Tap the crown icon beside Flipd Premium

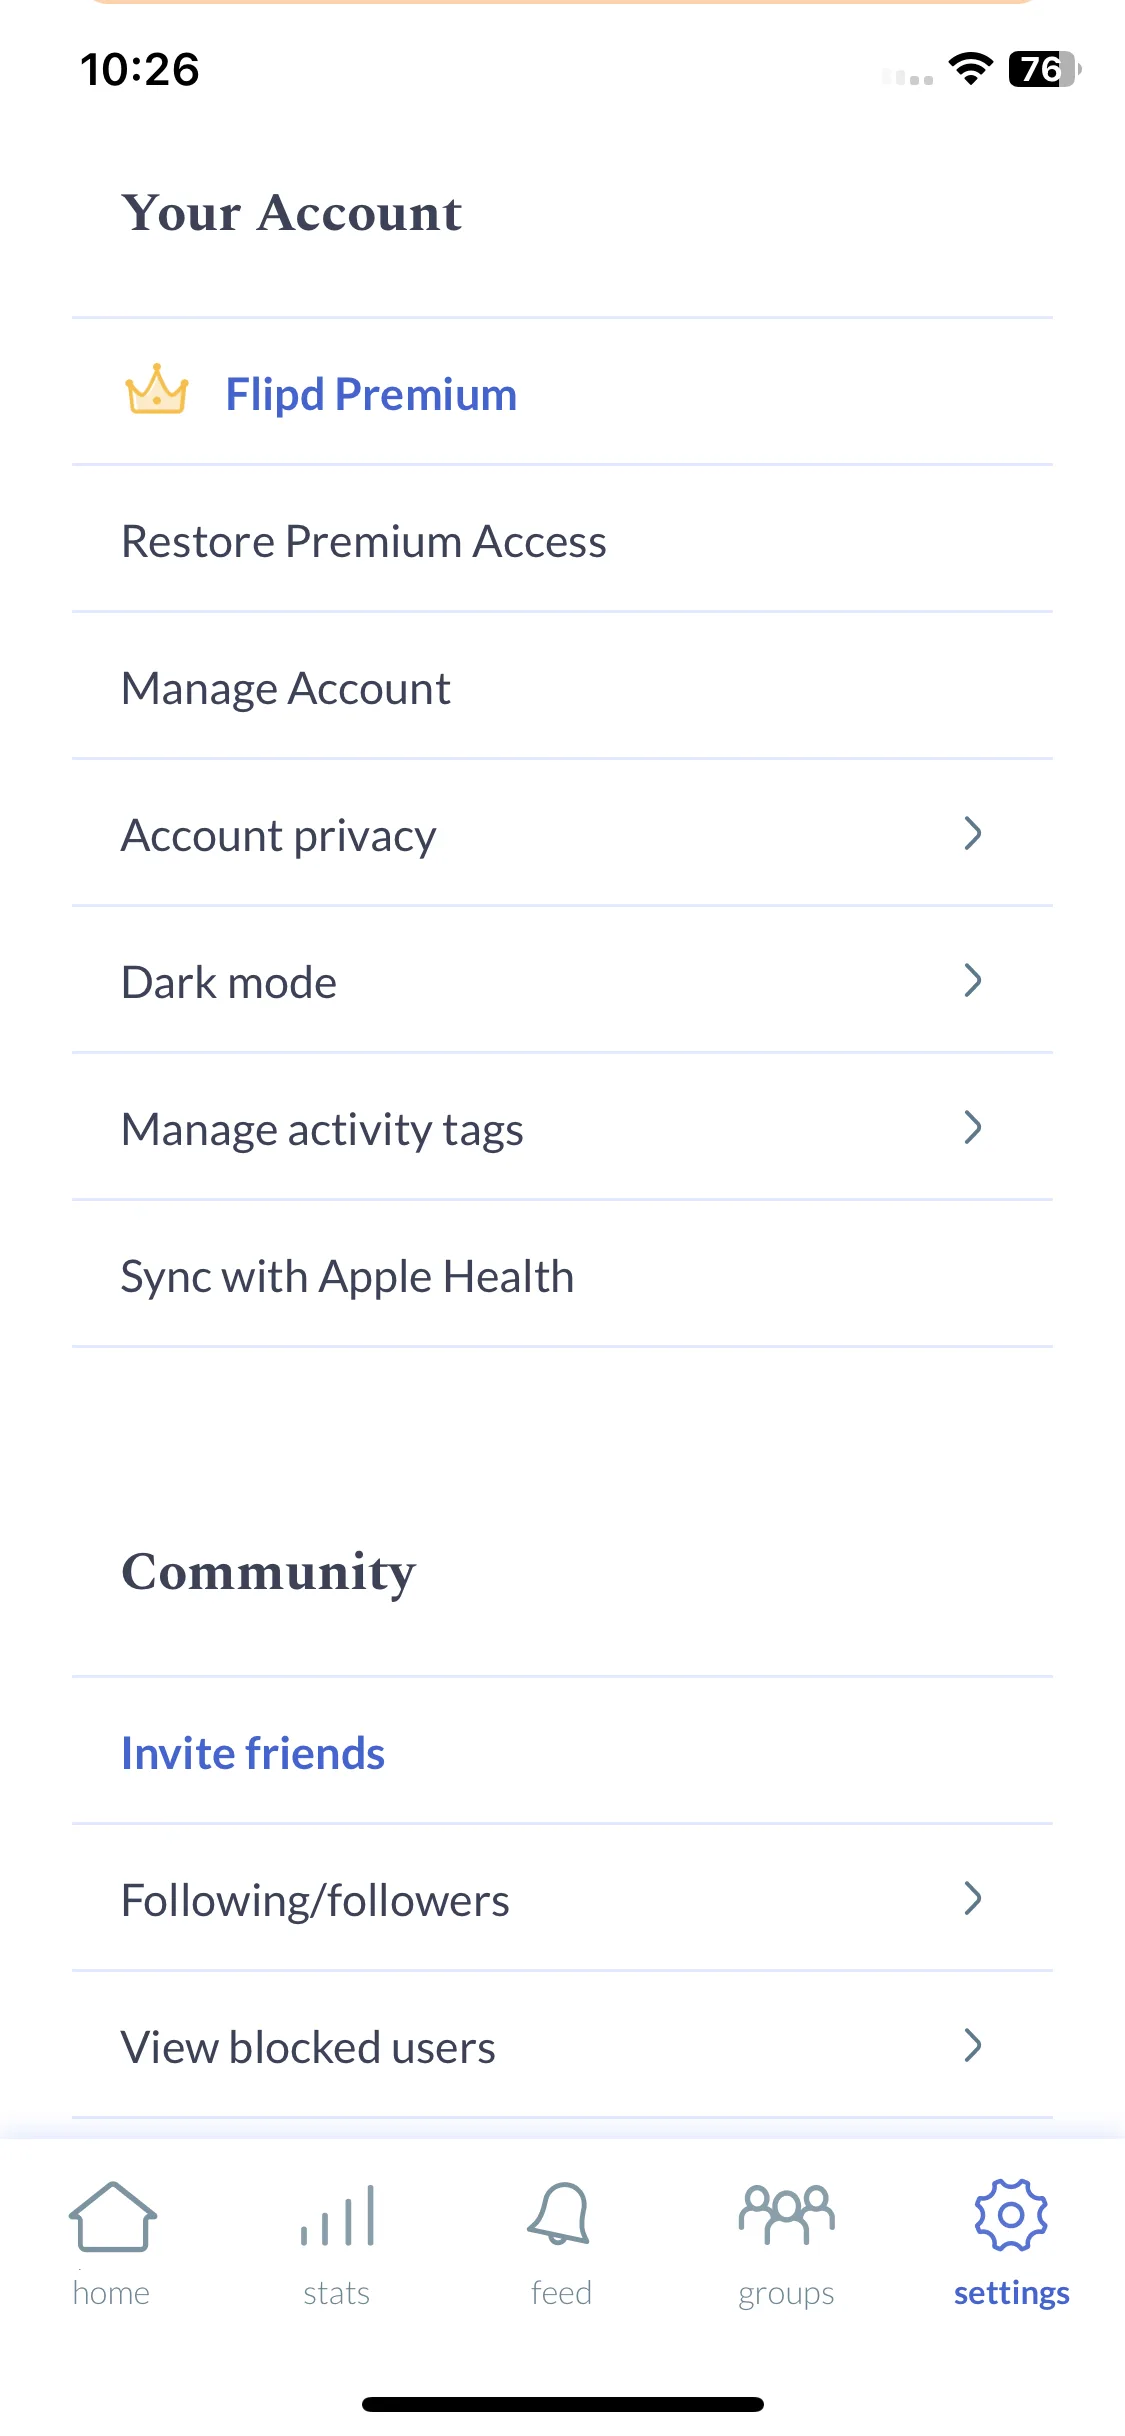point(156,390)
